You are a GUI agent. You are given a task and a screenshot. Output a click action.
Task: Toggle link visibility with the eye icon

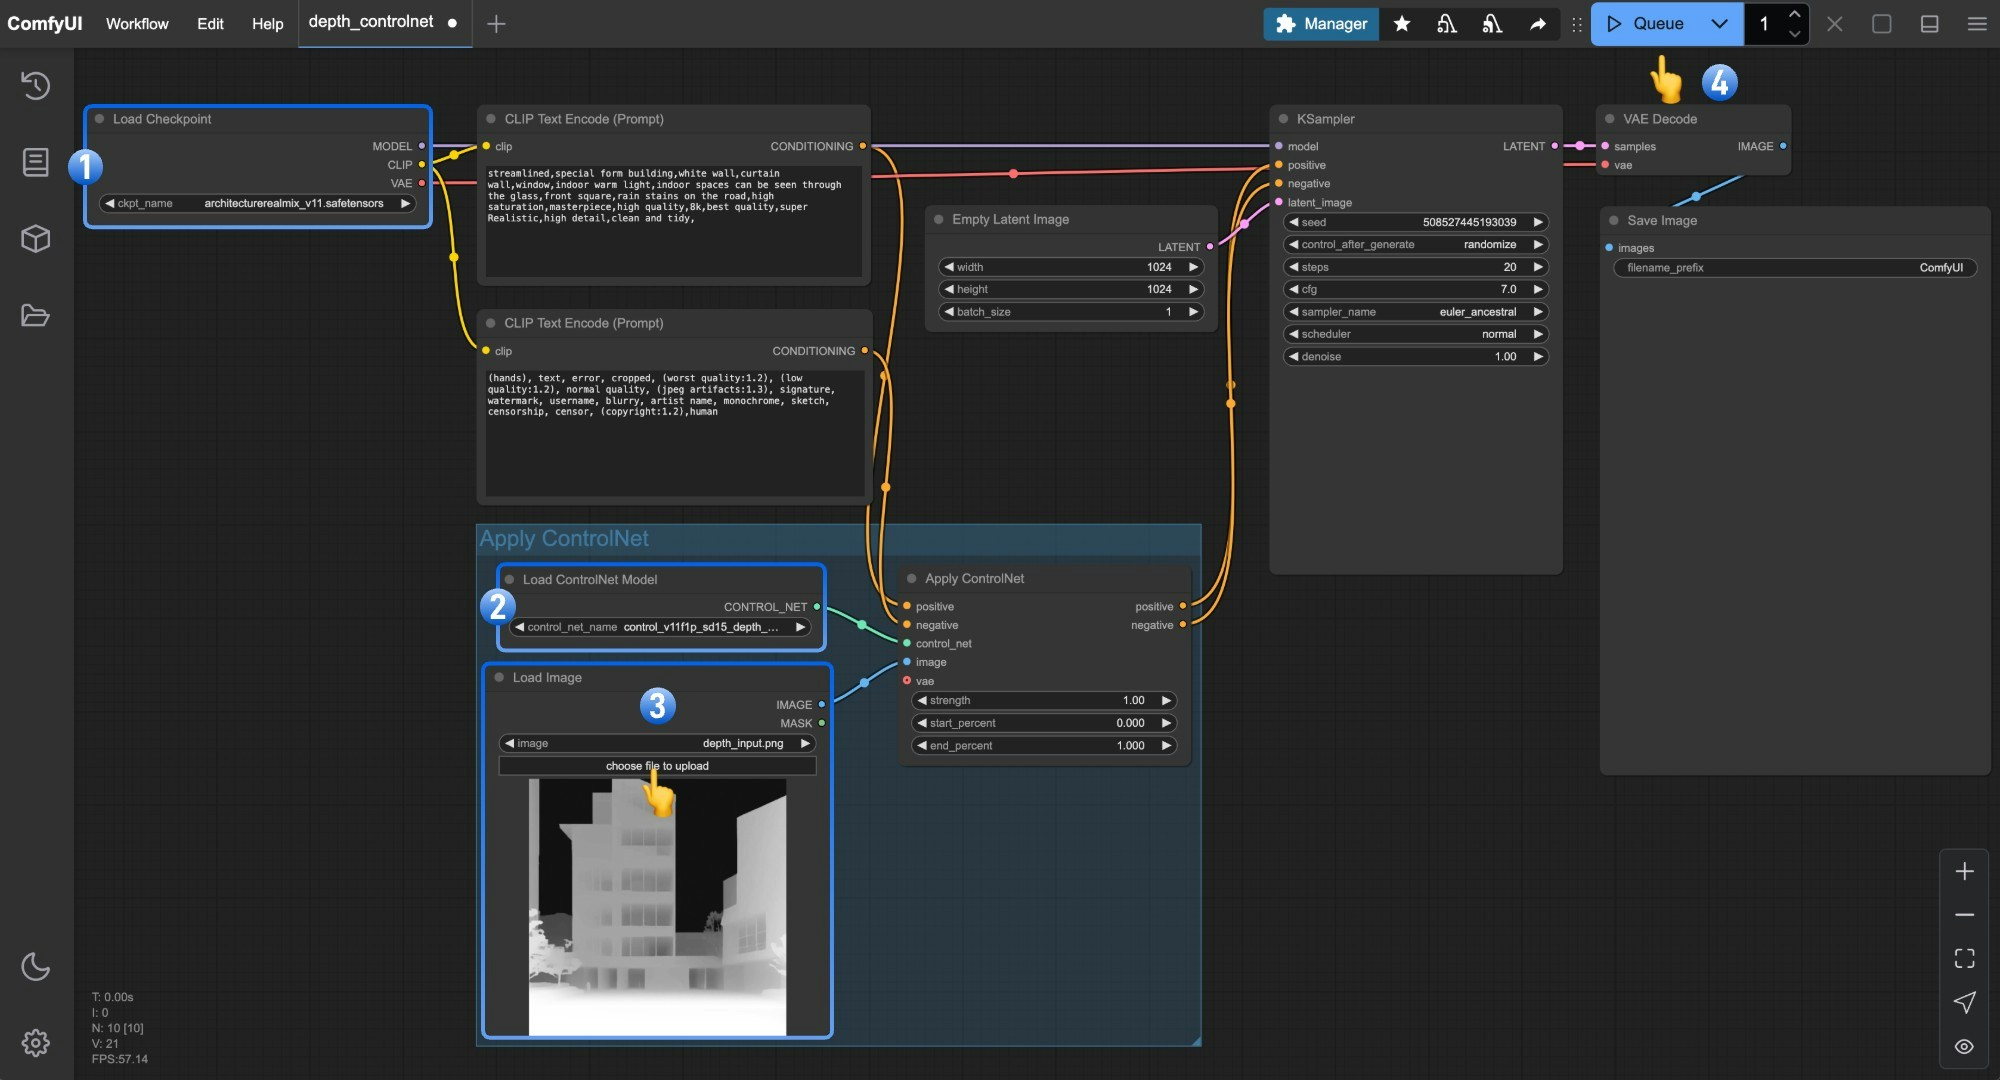tap(1964, 1046)
